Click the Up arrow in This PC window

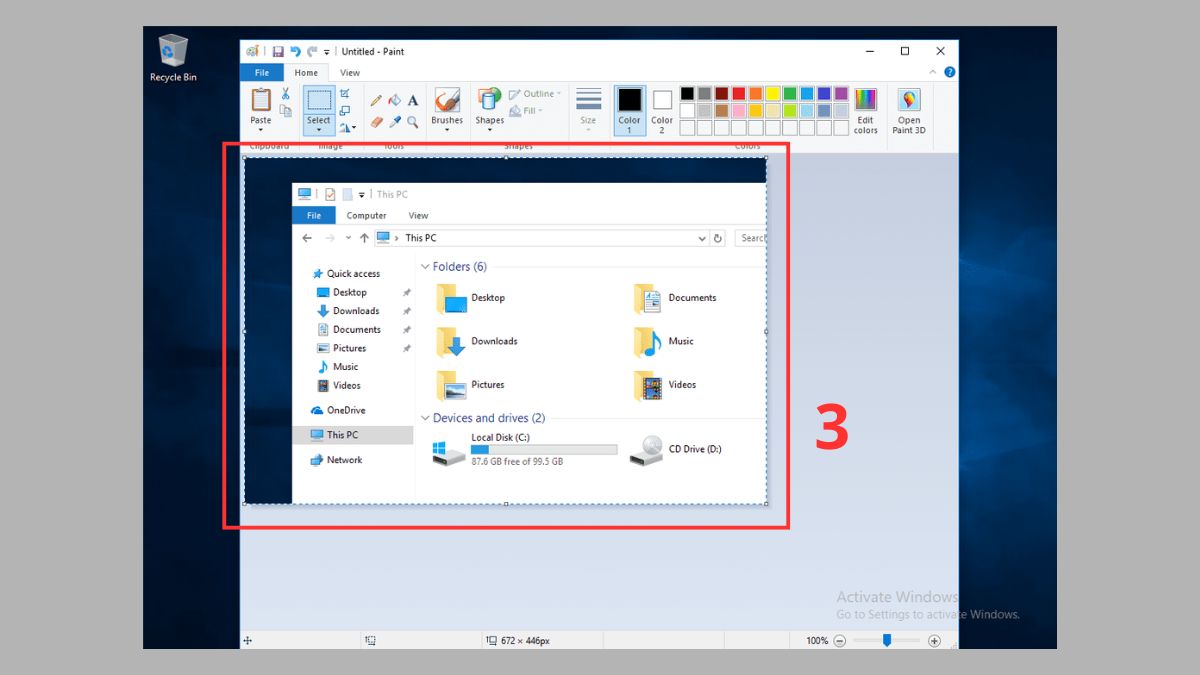coord(364,238)
